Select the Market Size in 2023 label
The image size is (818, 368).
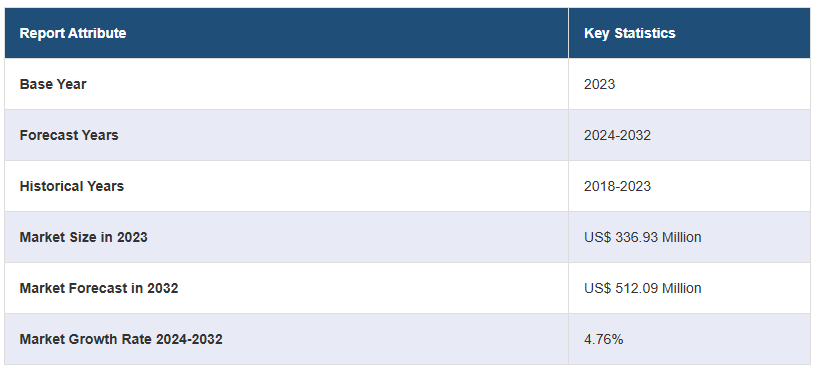tap(83, 238)
